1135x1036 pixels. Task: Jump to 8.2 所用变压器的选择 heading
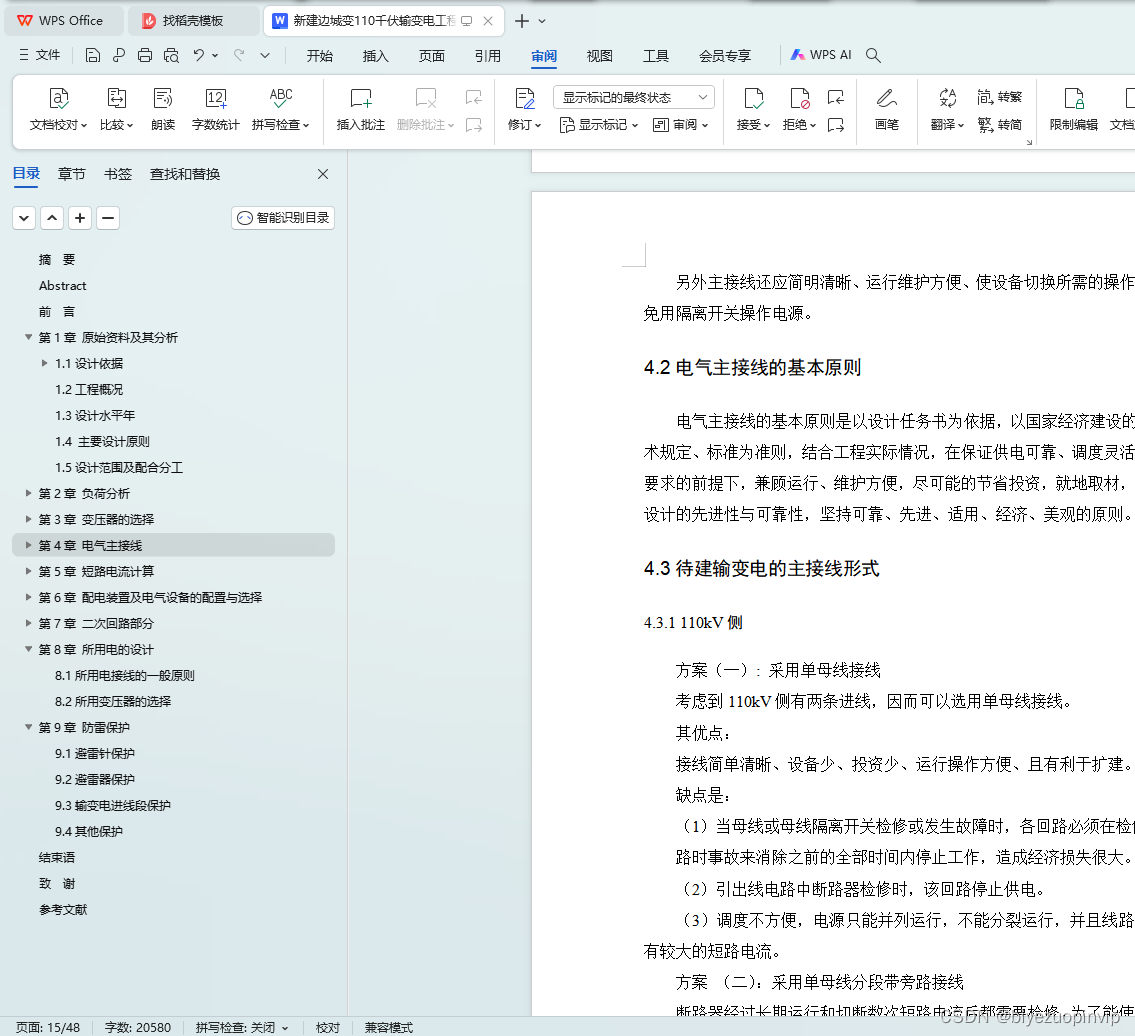click(x=113, y=702)
